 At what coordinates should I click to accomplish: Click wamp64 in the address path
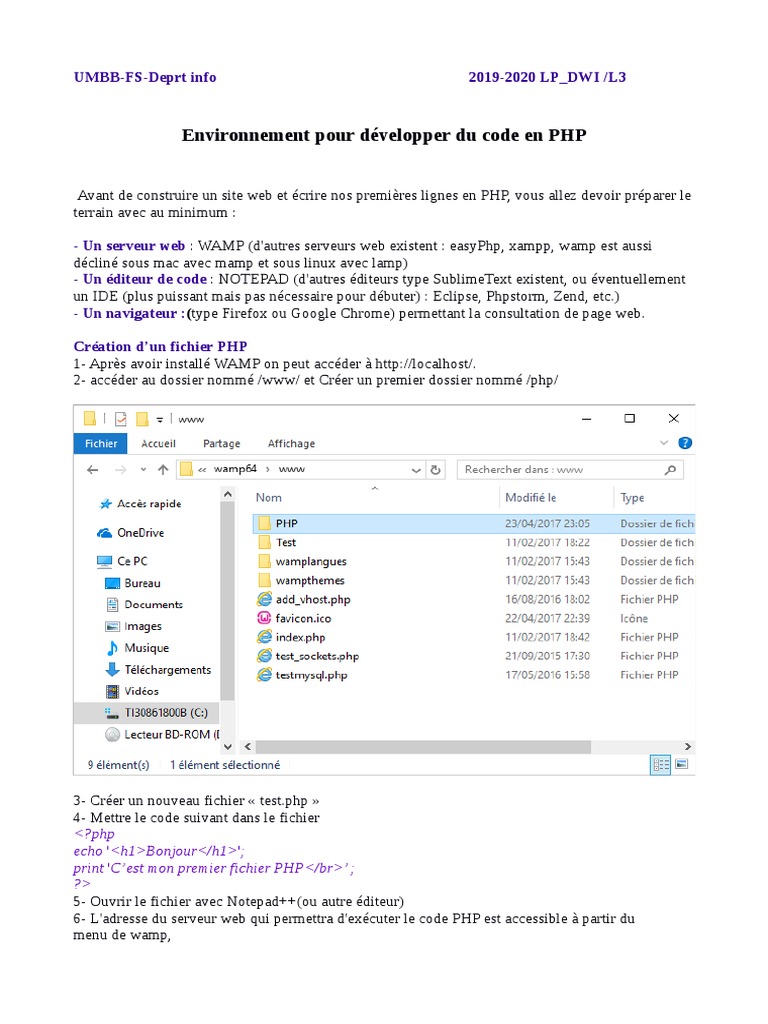[x=235, y=469]
